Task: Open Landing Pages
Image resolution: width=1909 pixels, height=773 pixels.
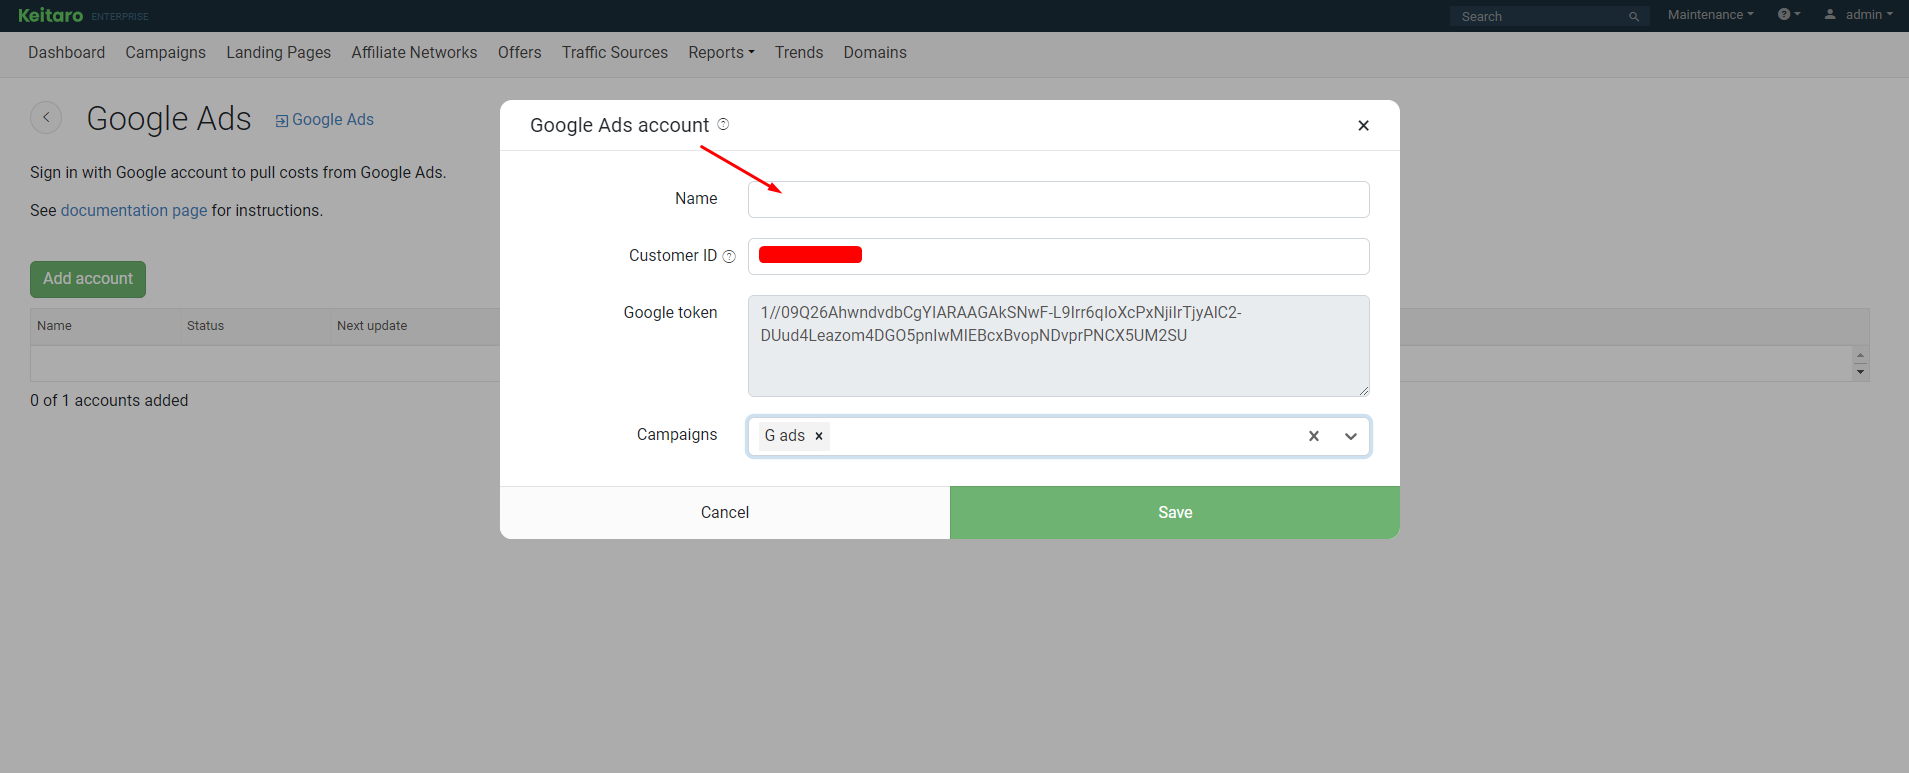Action: coord(279,52)
